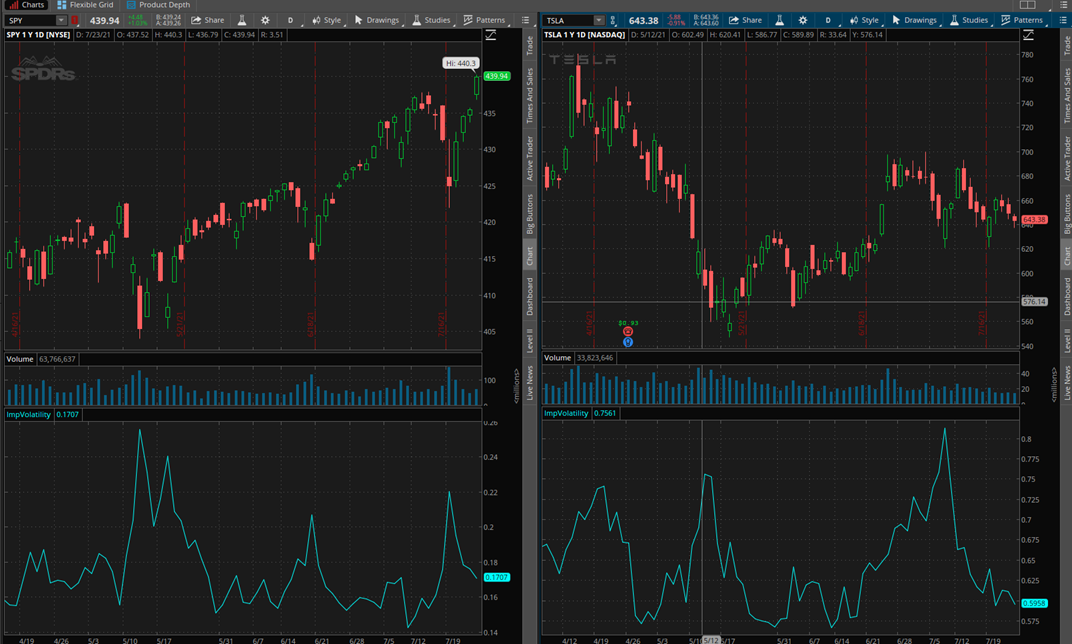The image size is (1072, 644).
Task: Open the chart grid layout selector icon
Action: (1027, 5)
